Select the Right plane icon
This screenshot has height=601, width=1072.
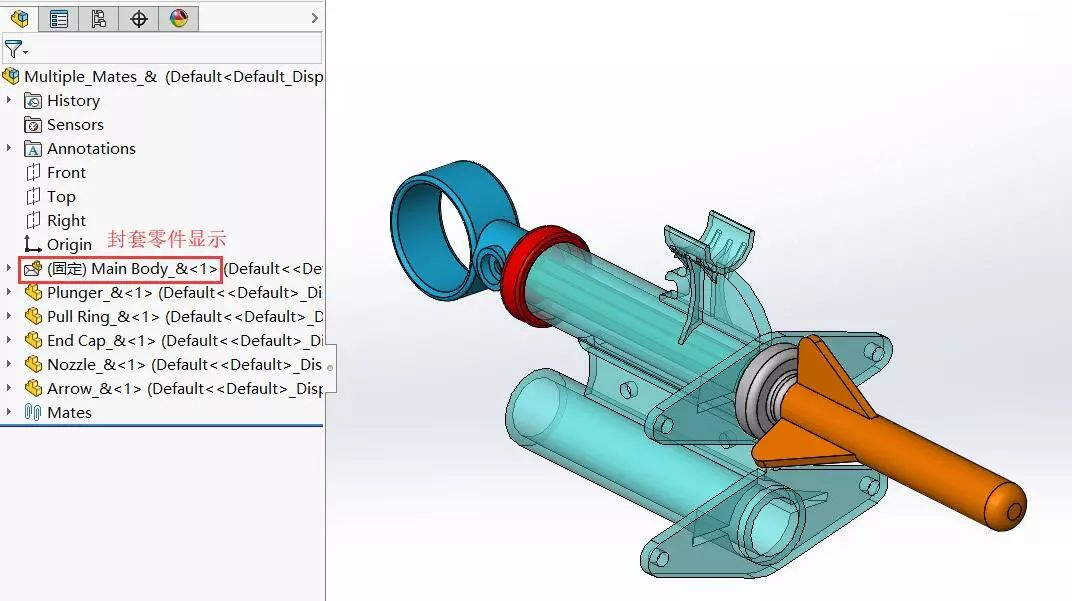click(x=33, y=221)
